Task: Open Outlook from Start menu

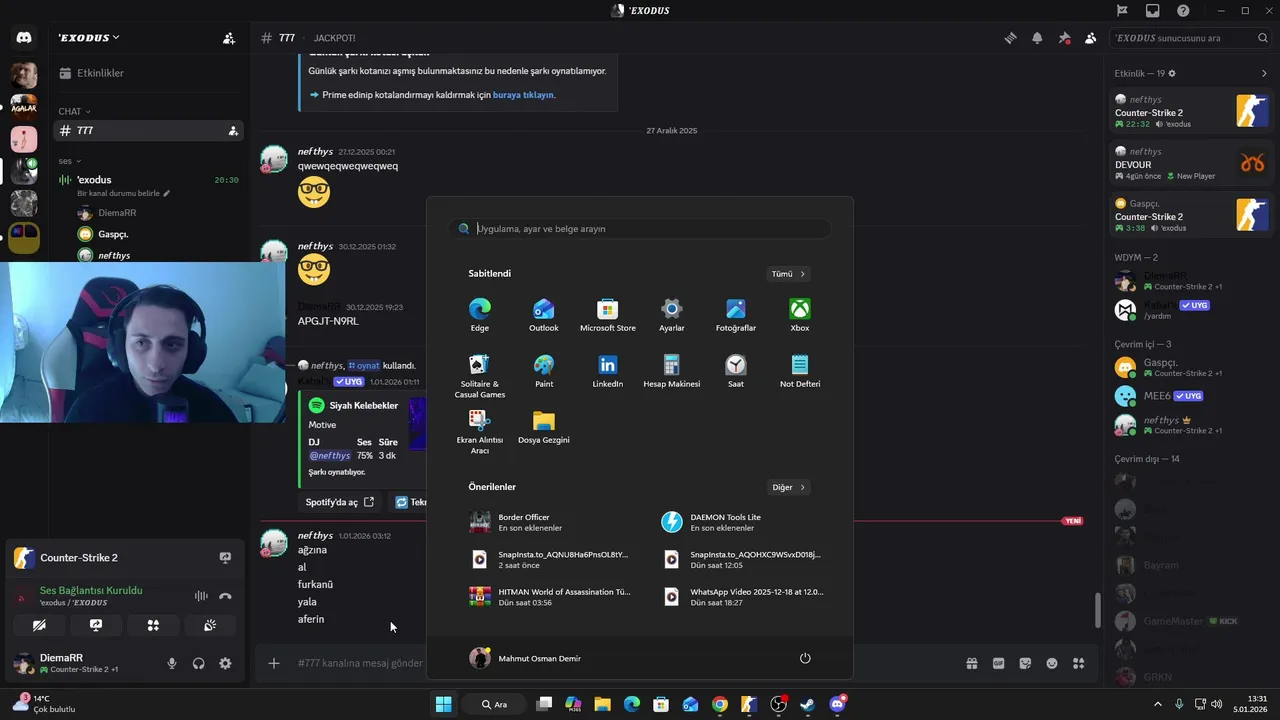Action: tap(544, 315)
